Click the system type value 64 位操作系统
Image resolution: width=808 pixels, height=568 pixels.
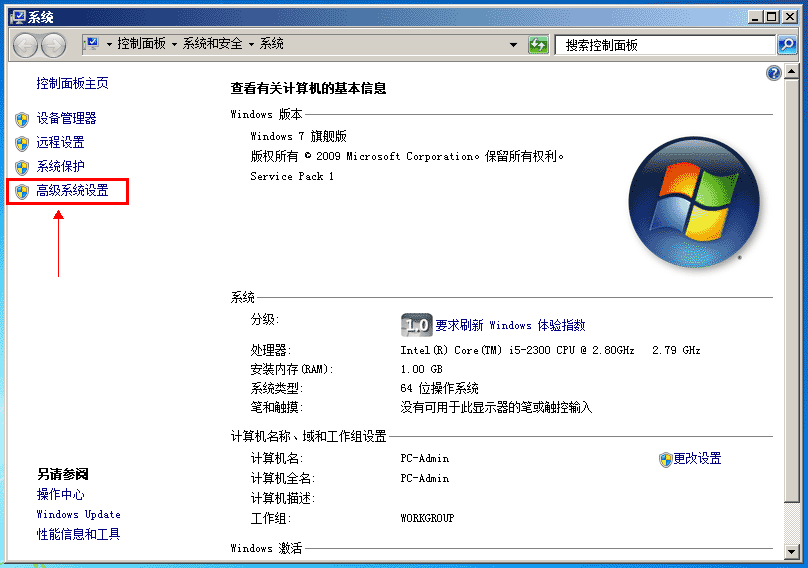point(440,388)
